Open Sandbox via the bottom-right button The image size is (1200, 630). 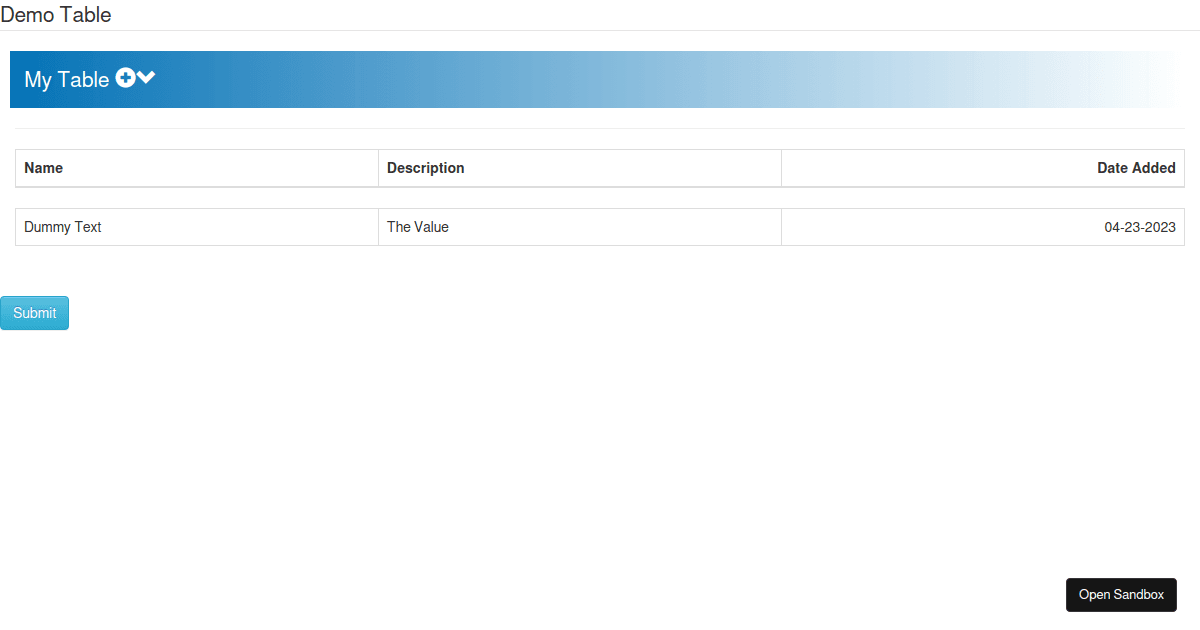coord(1121,594)
